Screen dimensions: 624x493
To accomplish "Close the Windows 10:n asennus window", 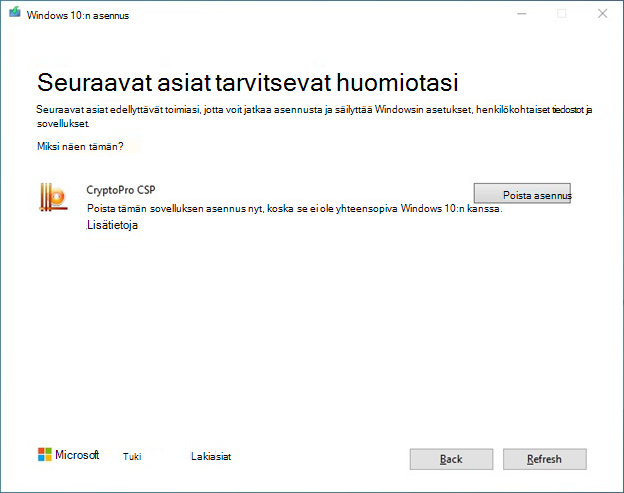I will point(603,14).
